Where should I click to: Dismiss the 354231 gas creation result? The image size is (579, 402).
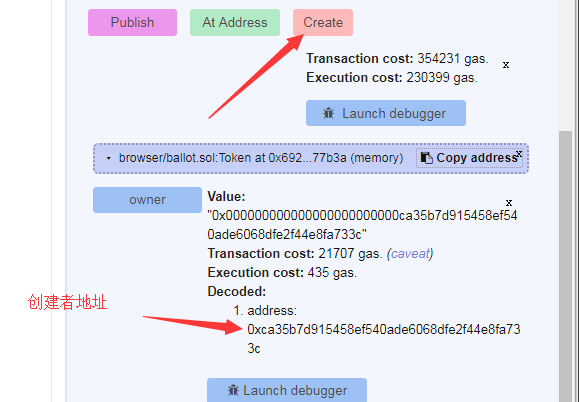(x=506, y=65)
